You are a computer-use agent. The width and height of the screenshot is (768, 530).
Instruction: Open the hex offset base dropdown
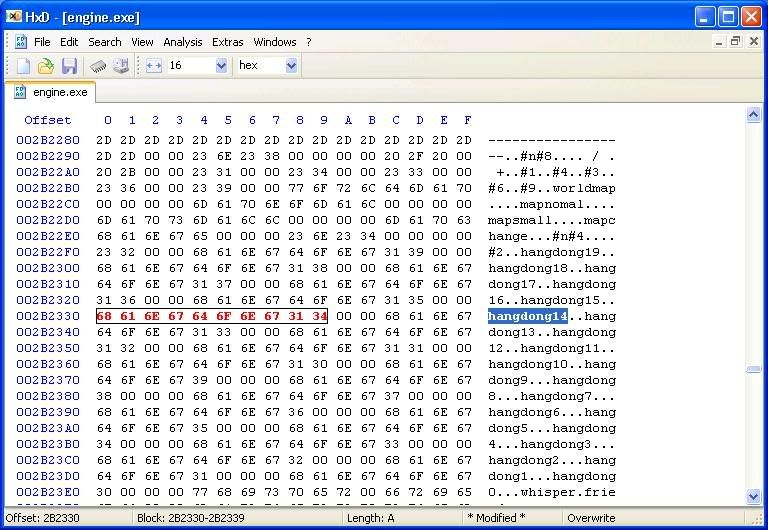point(291,66)
